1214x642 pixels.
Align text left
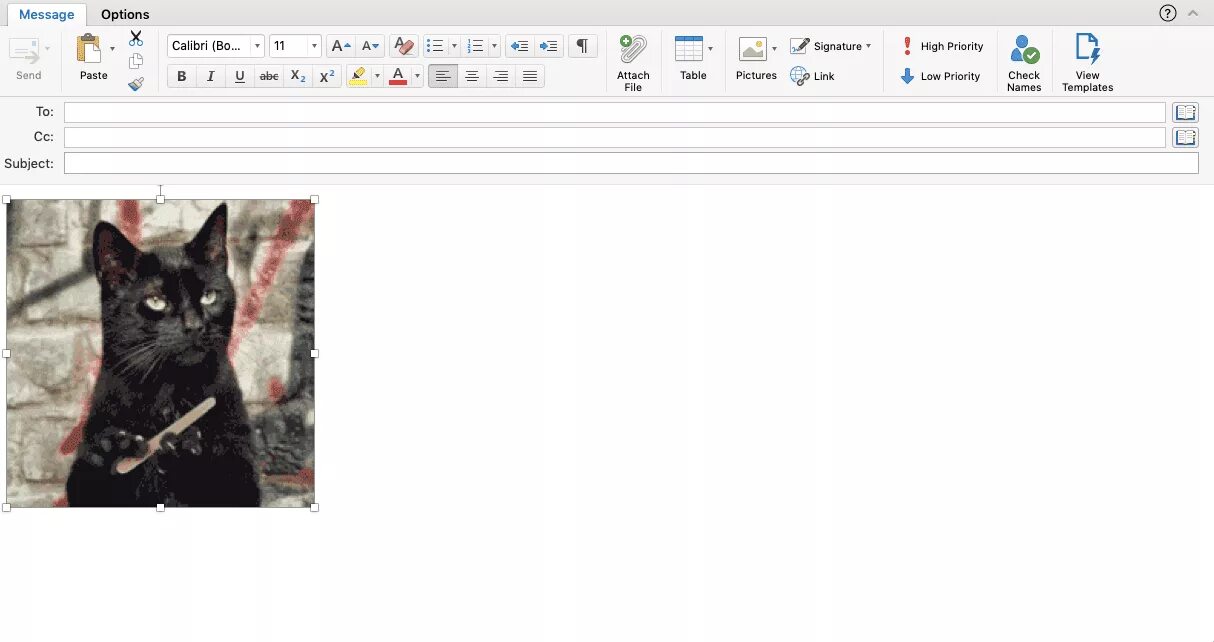[x=443, y=76]
